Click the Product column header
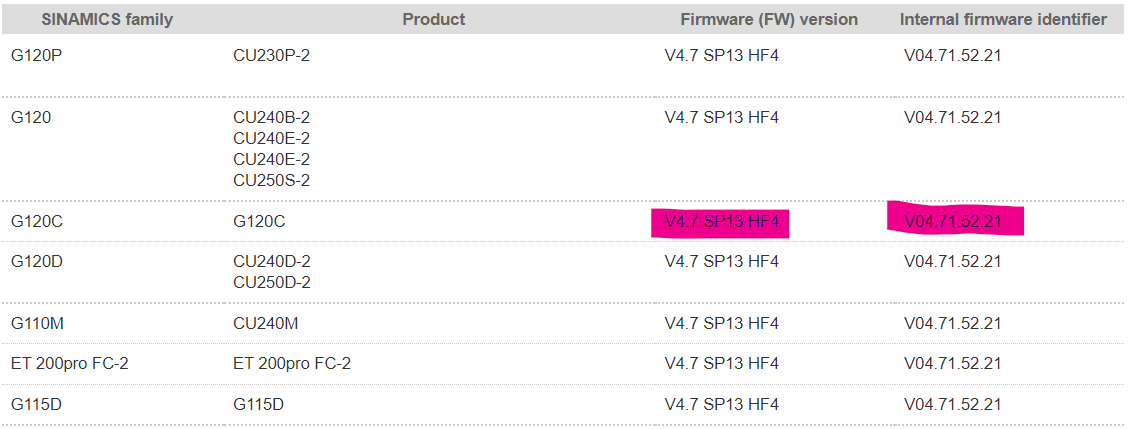This screenshot has height=429, width=1140. coord(434,19)
